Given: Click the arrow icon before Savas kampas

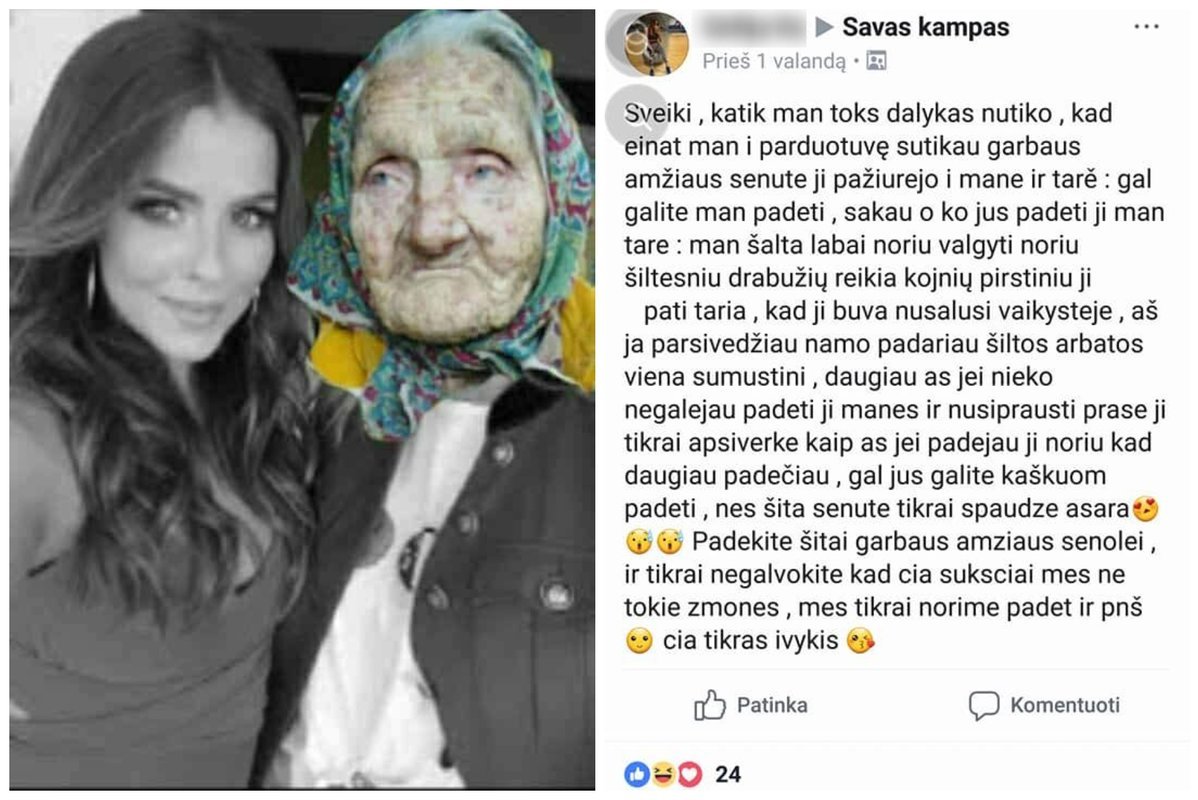Looking at the screenshot, I should click(x=824, y=28).
